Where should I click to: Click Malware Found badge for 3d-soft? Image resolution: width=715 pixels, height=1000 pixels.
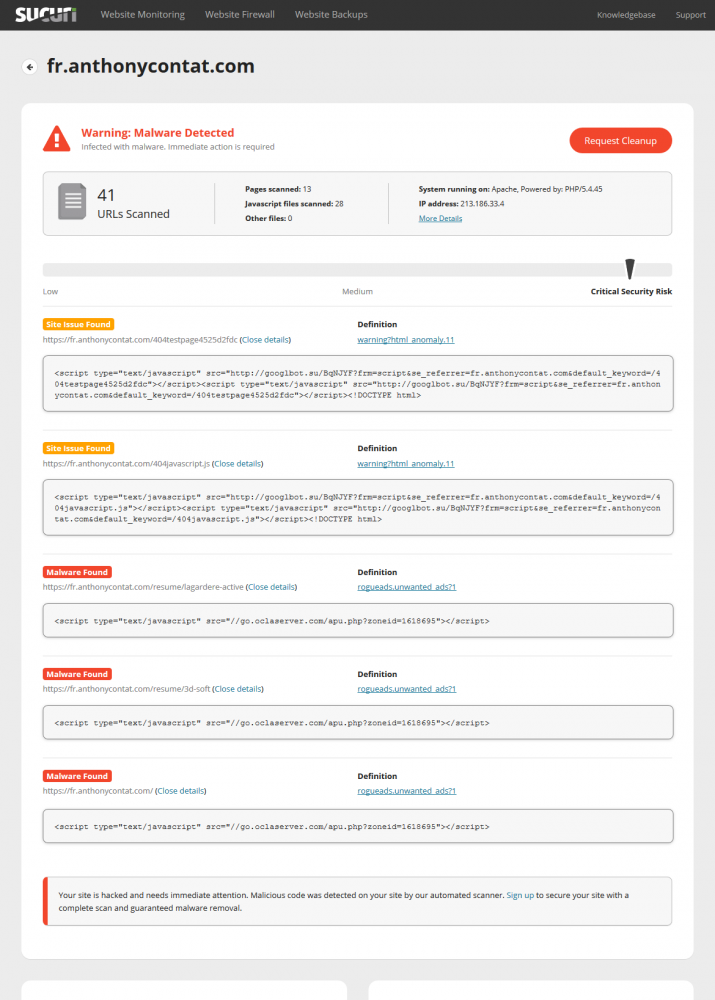pyautogui.click(x=77, y=674)
